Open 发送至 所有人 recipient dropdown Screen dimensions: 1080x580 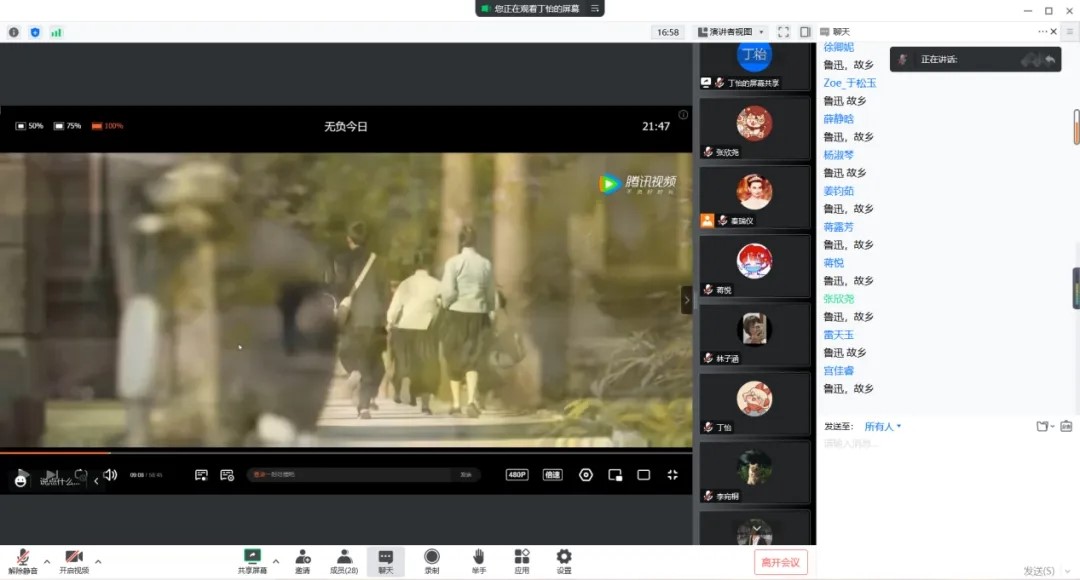click(x=883, y=427)
